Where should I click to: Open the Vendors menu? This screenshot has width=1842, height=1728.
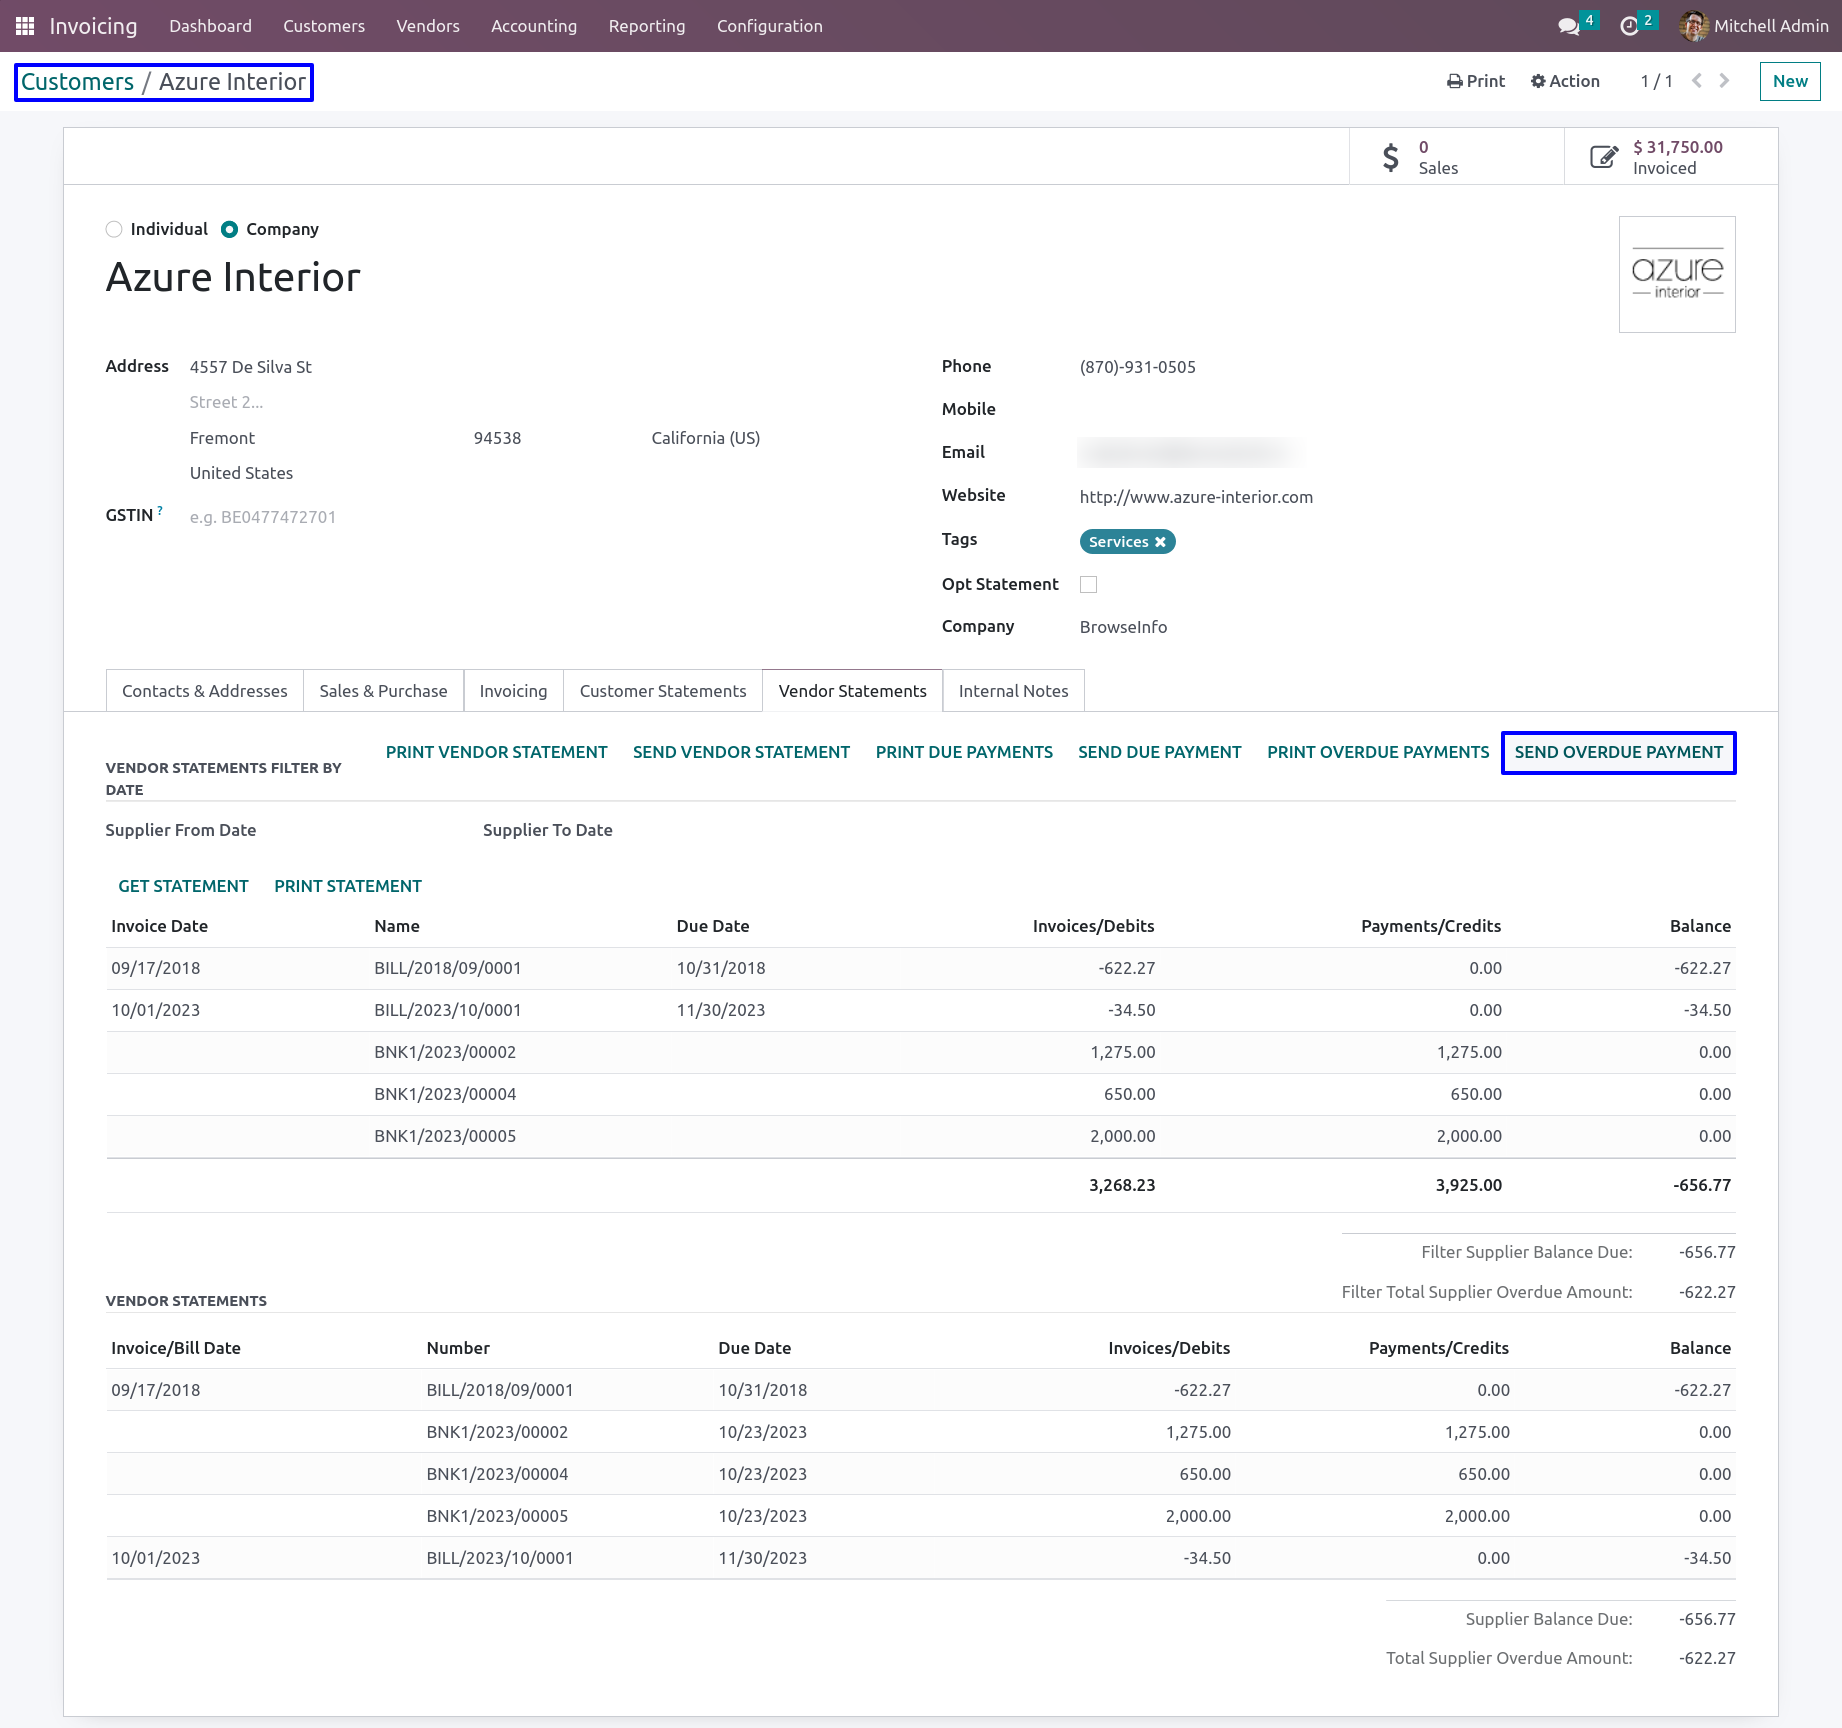[428, 26]
